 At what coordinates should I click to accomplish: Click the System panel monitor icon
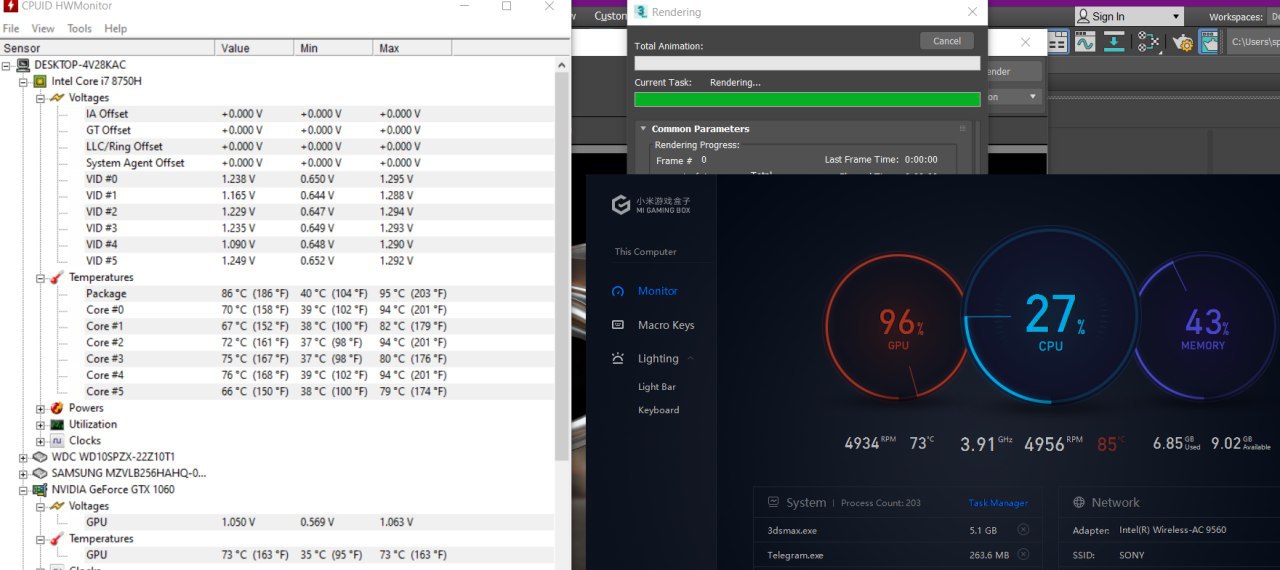(x=773, y=502)
